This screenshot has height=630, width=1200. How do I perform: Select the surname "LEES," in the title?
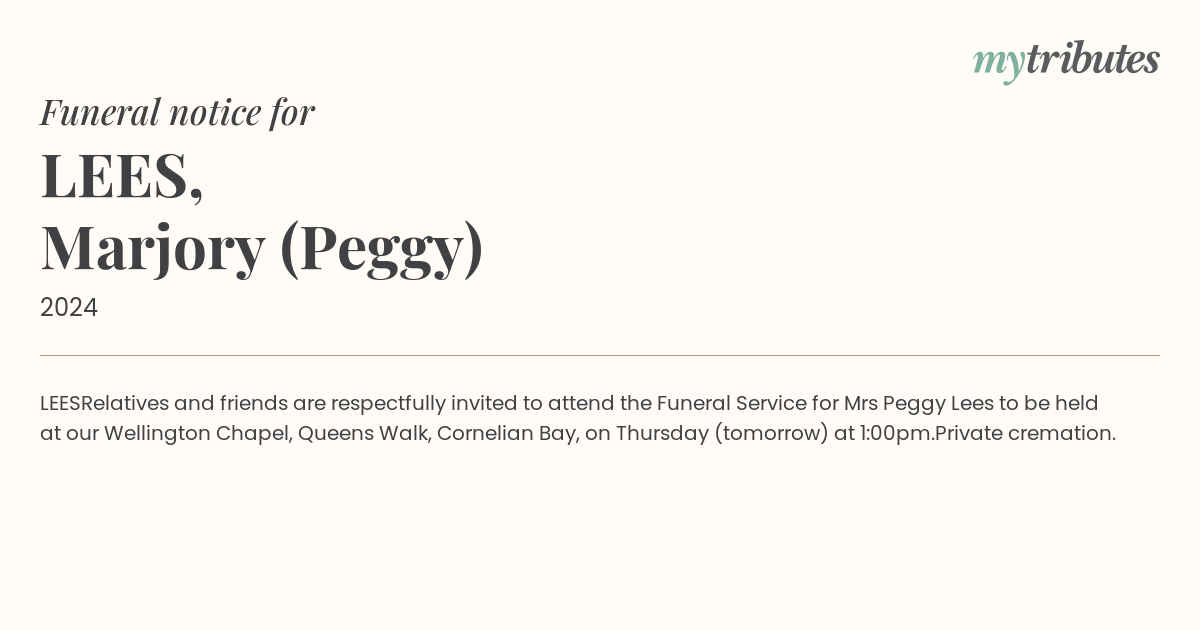tap(122, 175)
